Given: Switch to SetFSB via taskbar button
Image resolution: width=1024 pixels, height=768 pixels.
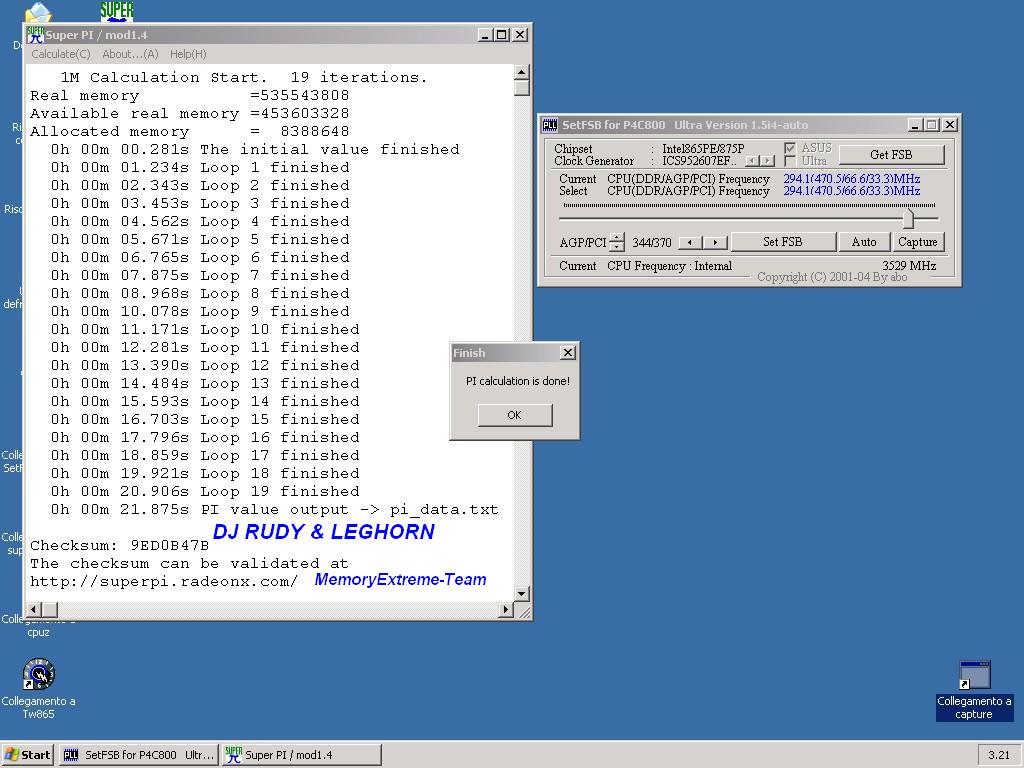Looking at the screenshot, I should 139,755.
